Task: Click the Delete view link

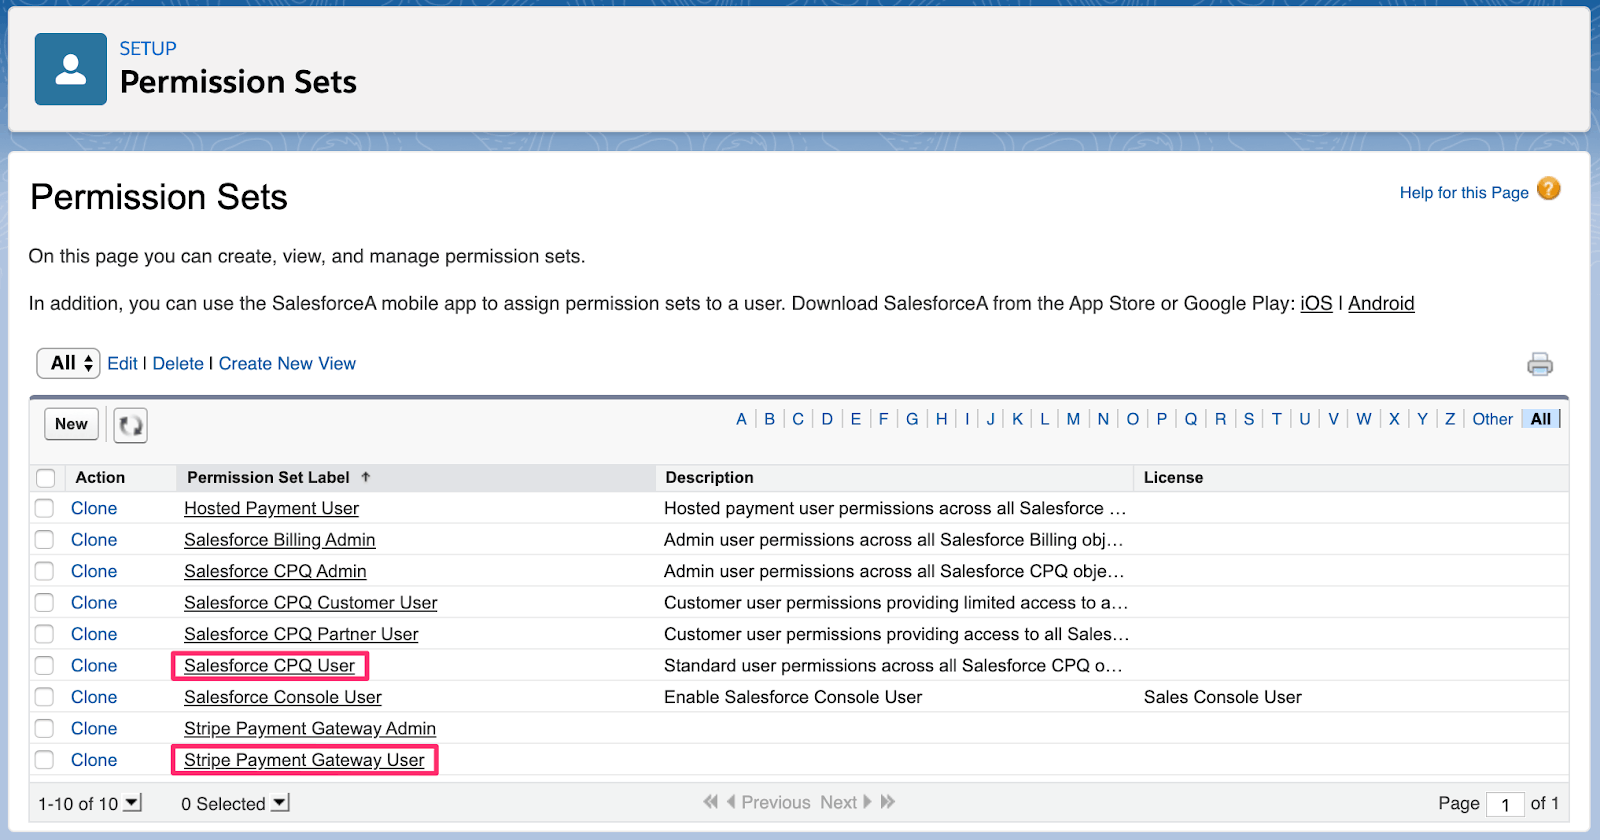Action: pos(178,364)
